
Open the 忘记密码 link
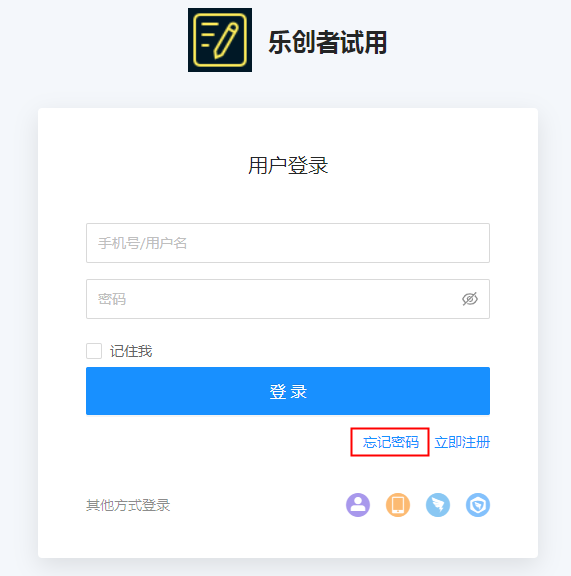(391, 442)
